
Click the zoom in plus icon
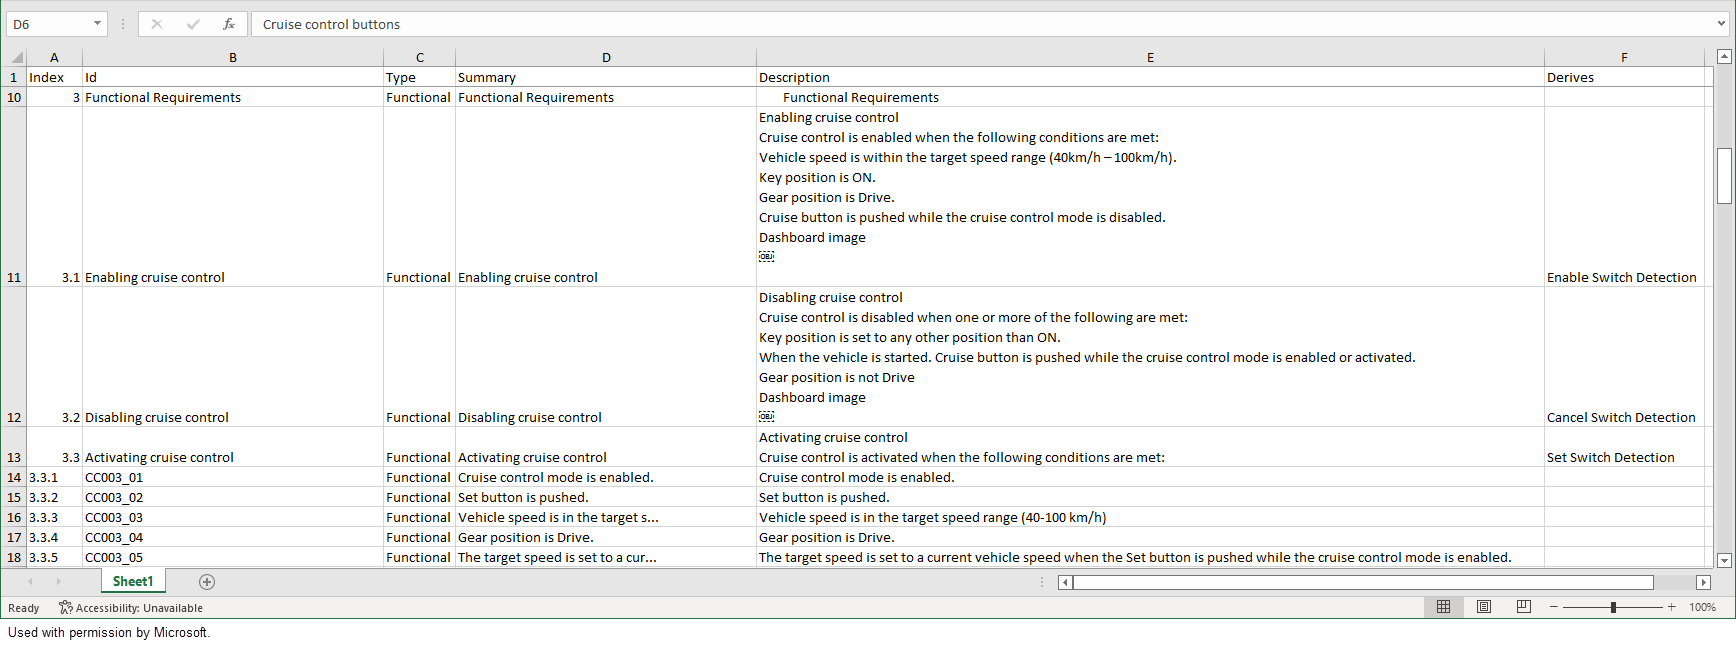point(1671,607)
